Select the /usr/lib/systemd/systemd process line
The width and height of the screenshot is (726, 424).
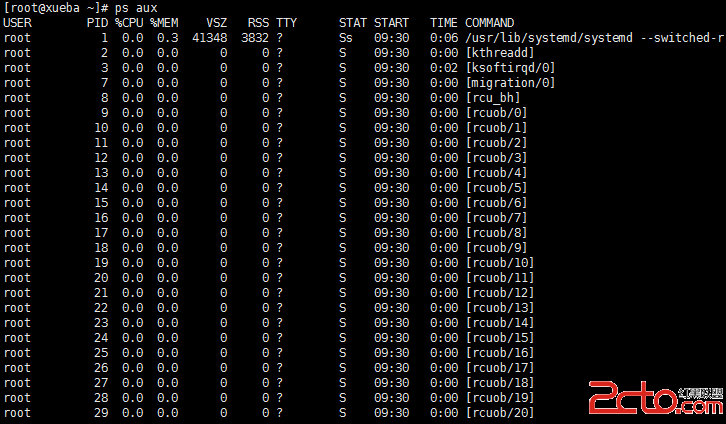[x=363, y=38]
